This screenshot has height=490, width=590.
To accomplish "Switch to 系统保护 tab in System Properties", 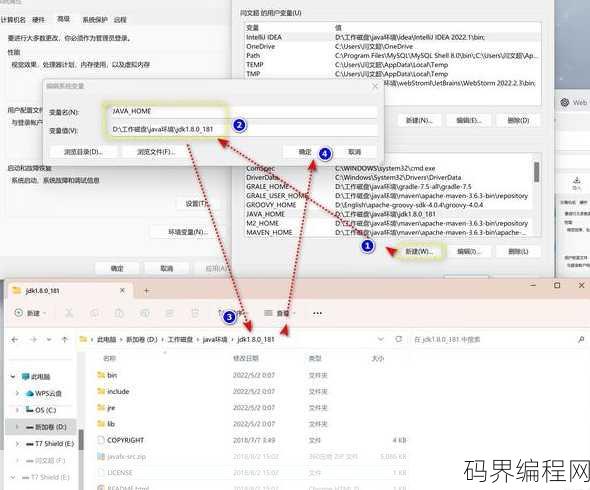I will (x=95, y=20).
